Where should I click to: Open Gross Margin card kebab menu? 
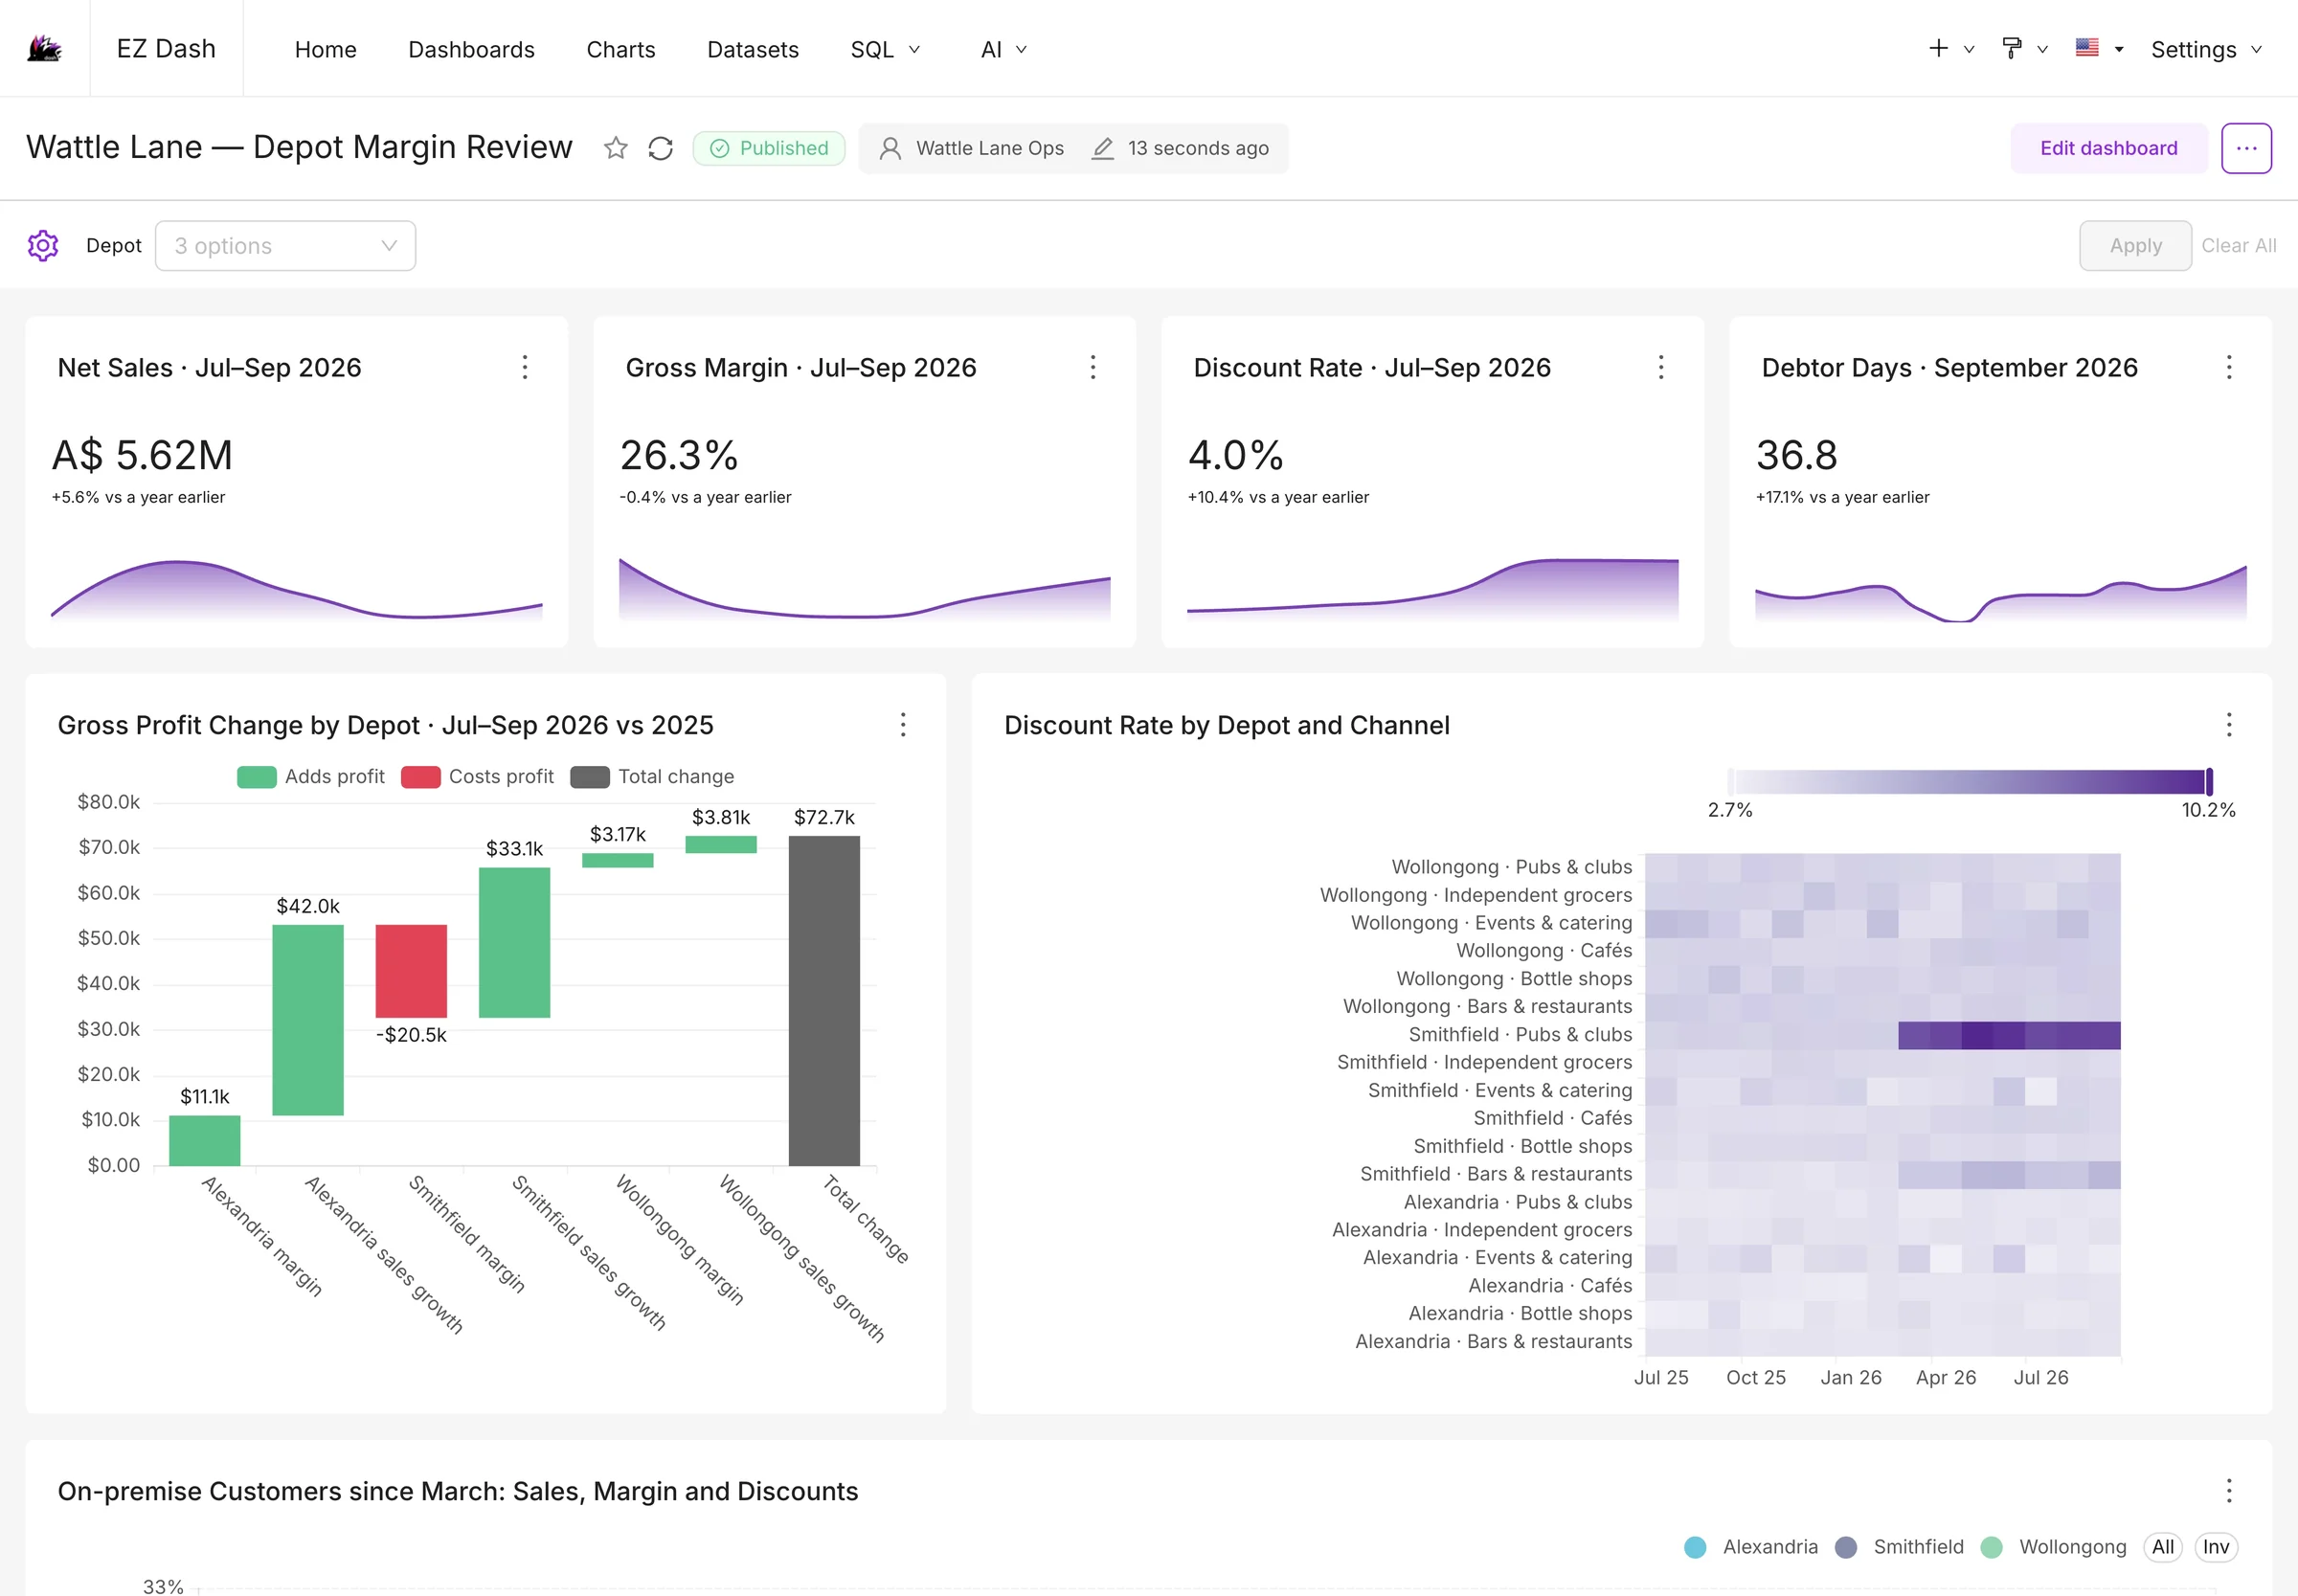point(1093,367)
